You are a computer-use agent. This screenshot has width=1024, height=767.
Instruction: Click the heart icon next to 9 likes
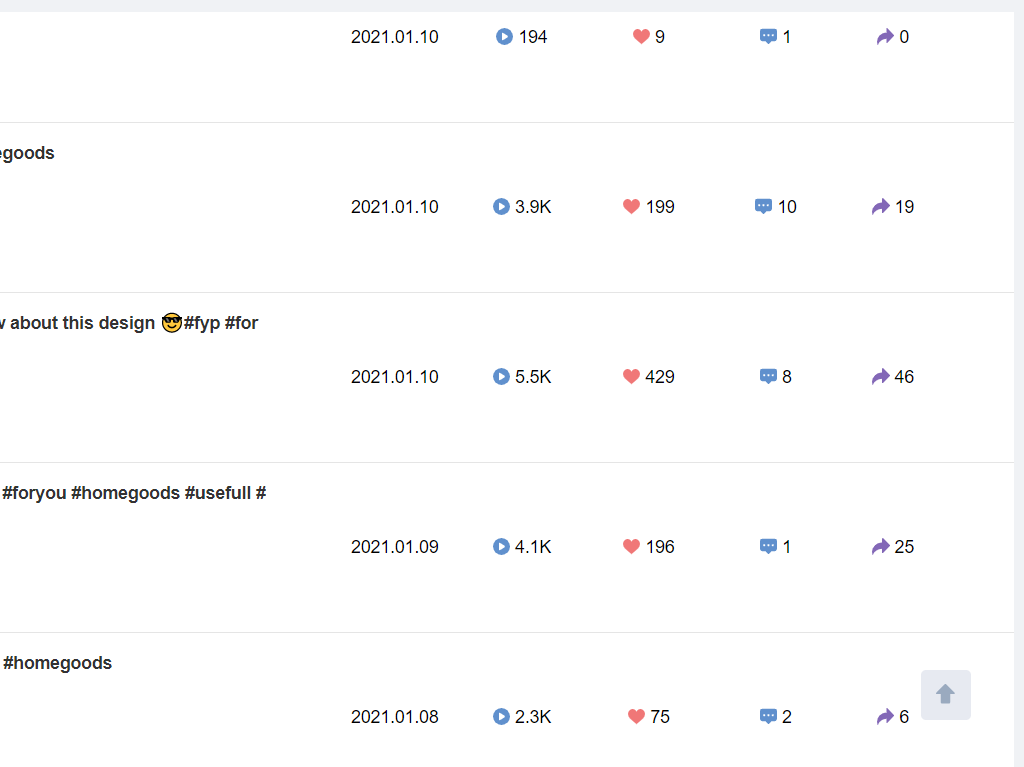[x=641, y=37]
